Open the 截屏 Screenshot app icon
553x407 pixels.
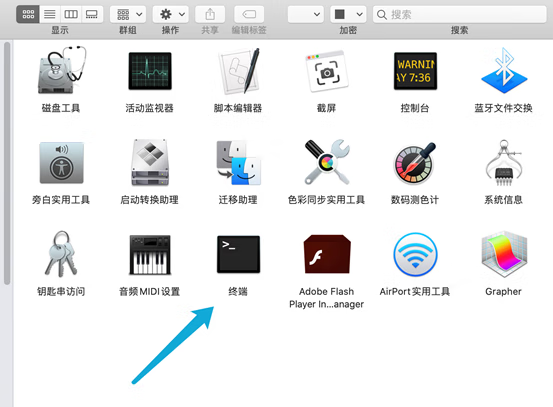click(x=327, y=71)
